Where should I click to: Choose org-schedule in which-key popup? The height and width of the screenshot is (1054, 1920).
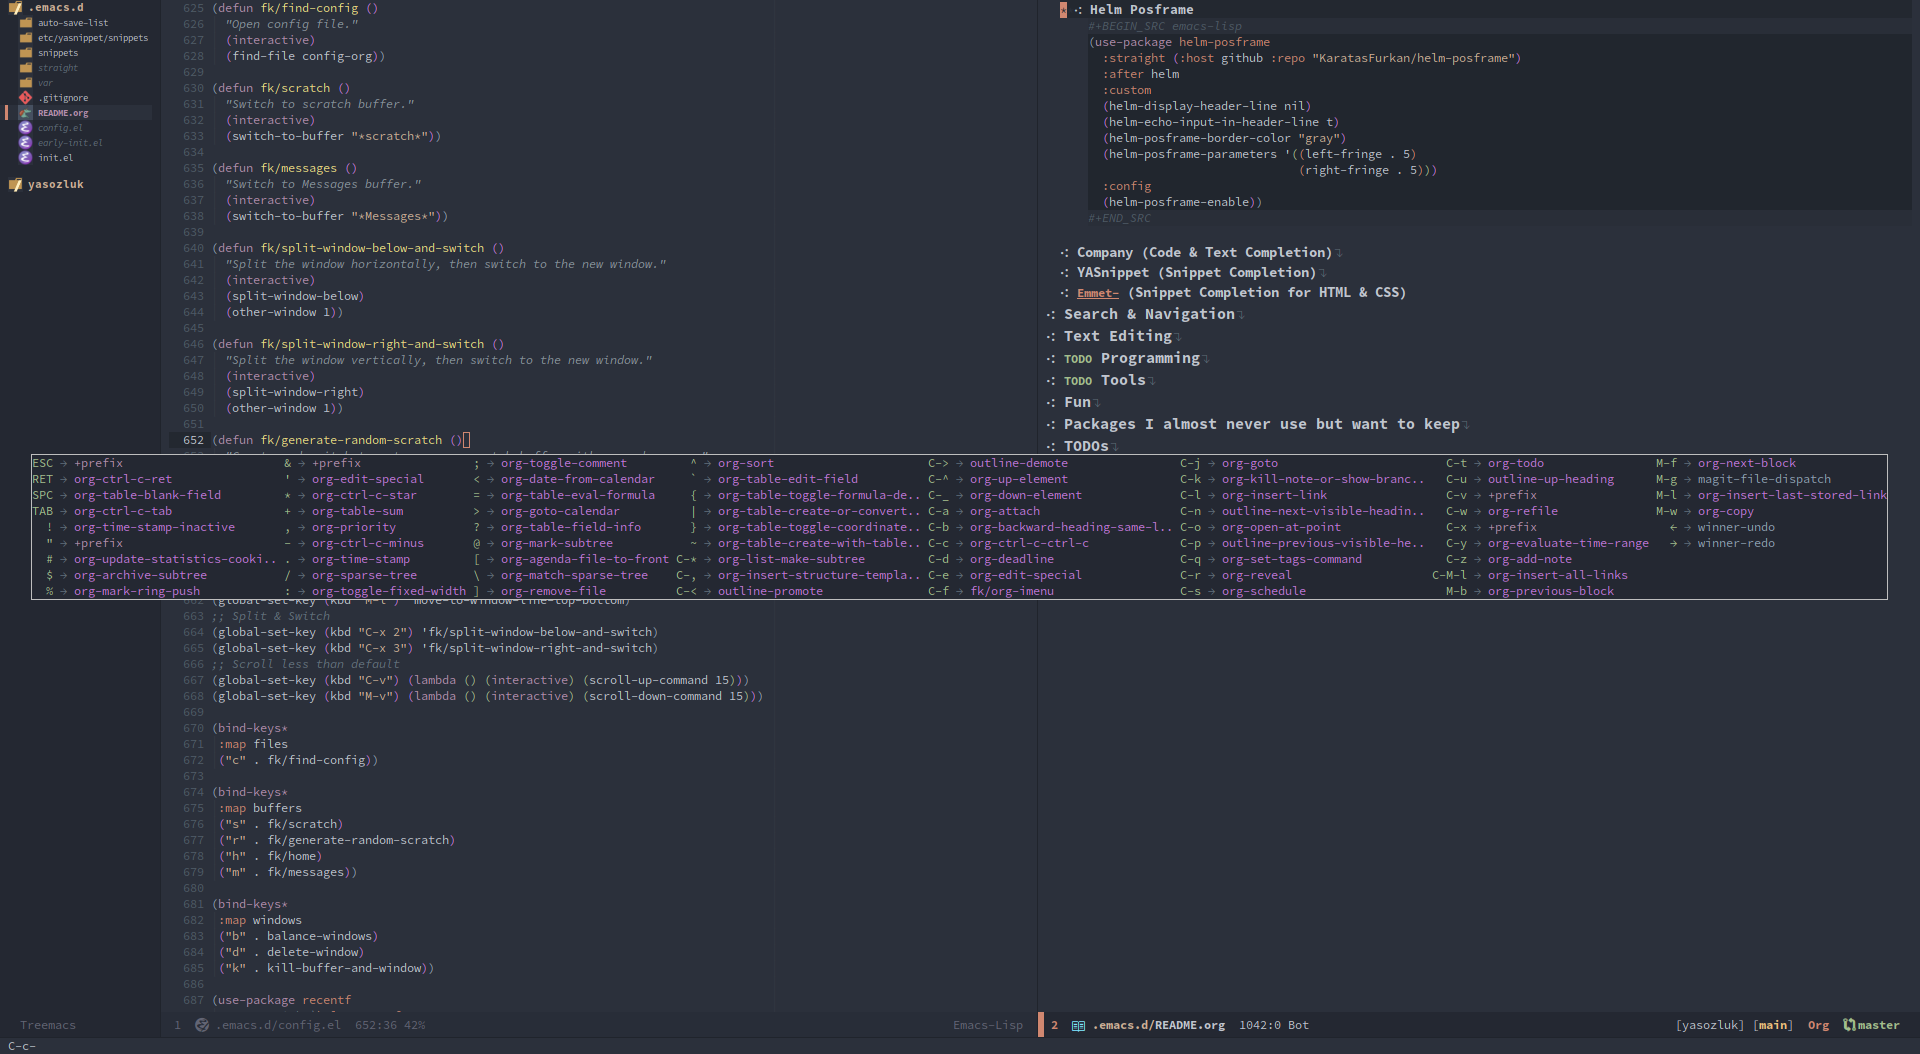1264,591
